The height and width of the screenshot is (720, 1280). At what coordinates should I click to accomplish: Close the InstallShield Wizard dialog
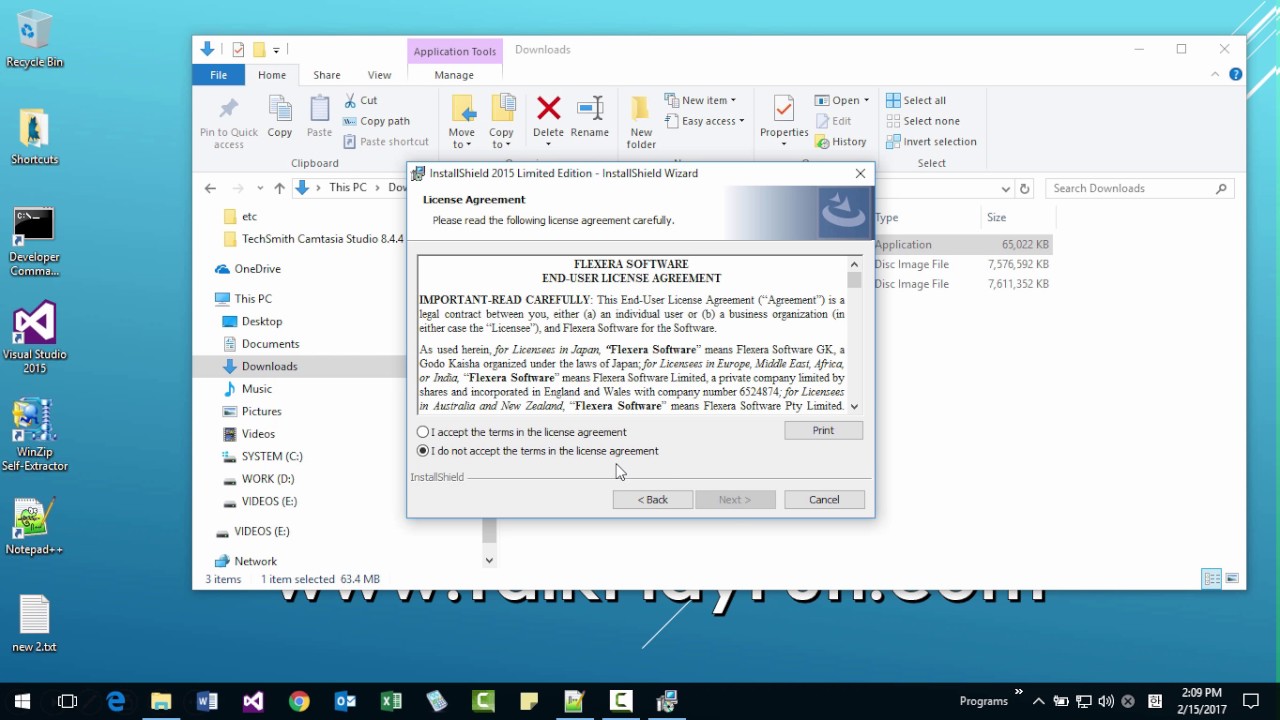click(x=860, y=173)
